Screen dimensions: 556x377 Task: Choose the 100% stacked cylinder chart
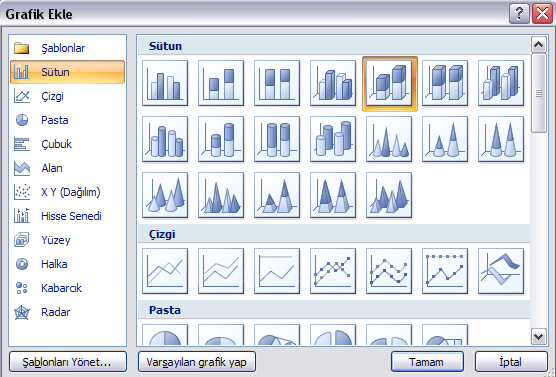tap(277, 139)
